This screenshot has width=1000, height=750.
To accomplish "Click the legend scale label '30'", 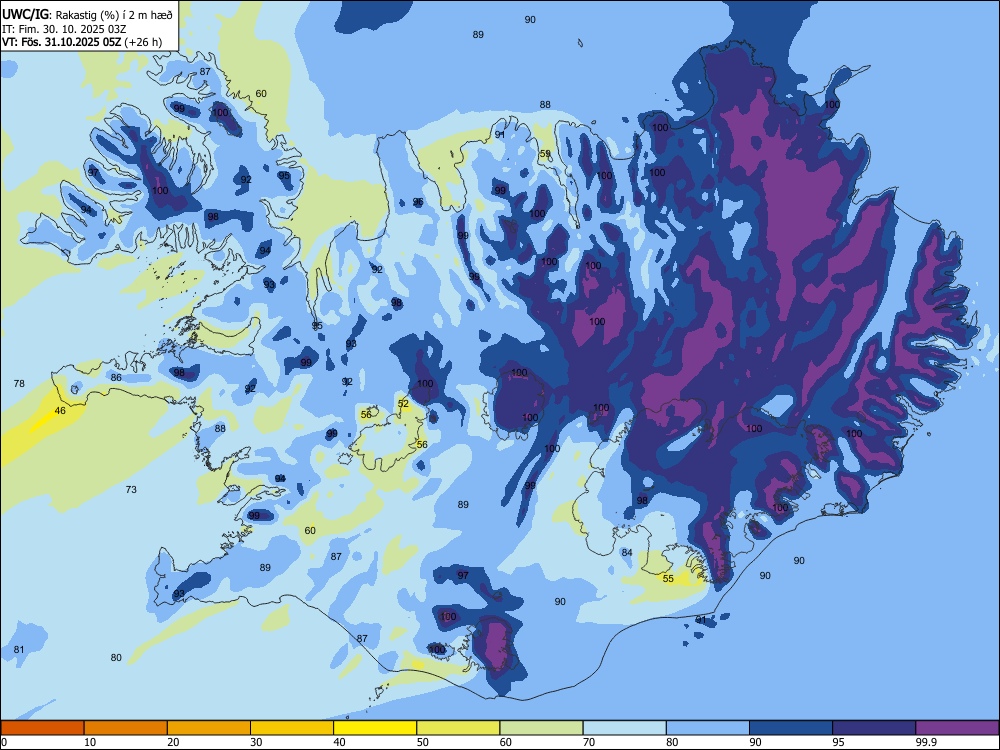I will pyautogui.click(x=256, y=742).
